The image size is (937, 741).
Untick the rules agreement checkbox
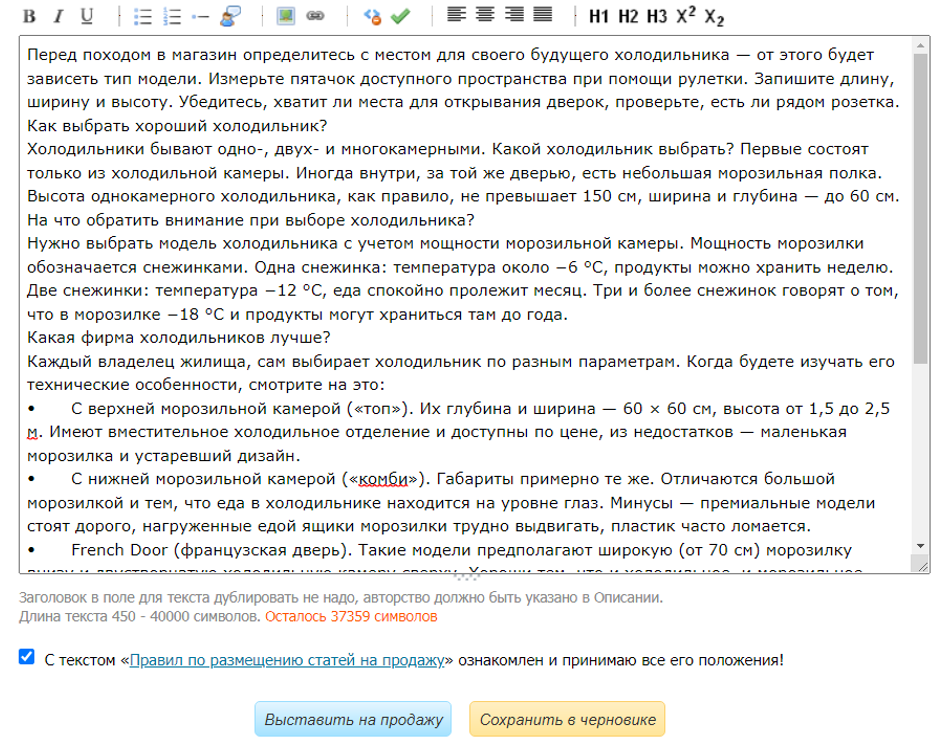tap(26, 657)
